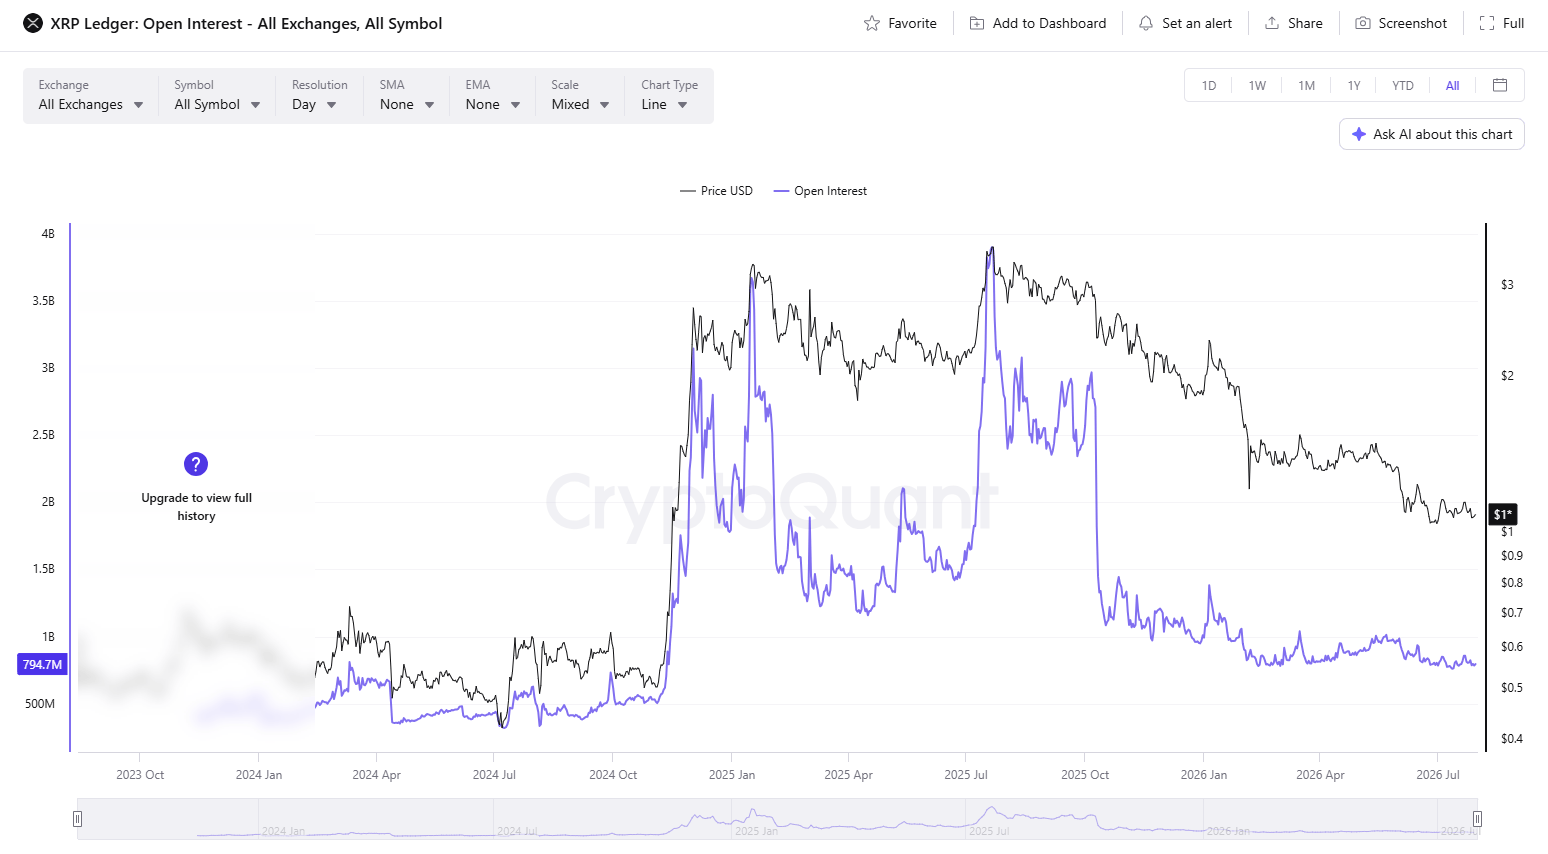Click the 2026 Jul x-axis label
Image resolution: width=1548 pixels, height=854 pixels.
point(1438,775)
